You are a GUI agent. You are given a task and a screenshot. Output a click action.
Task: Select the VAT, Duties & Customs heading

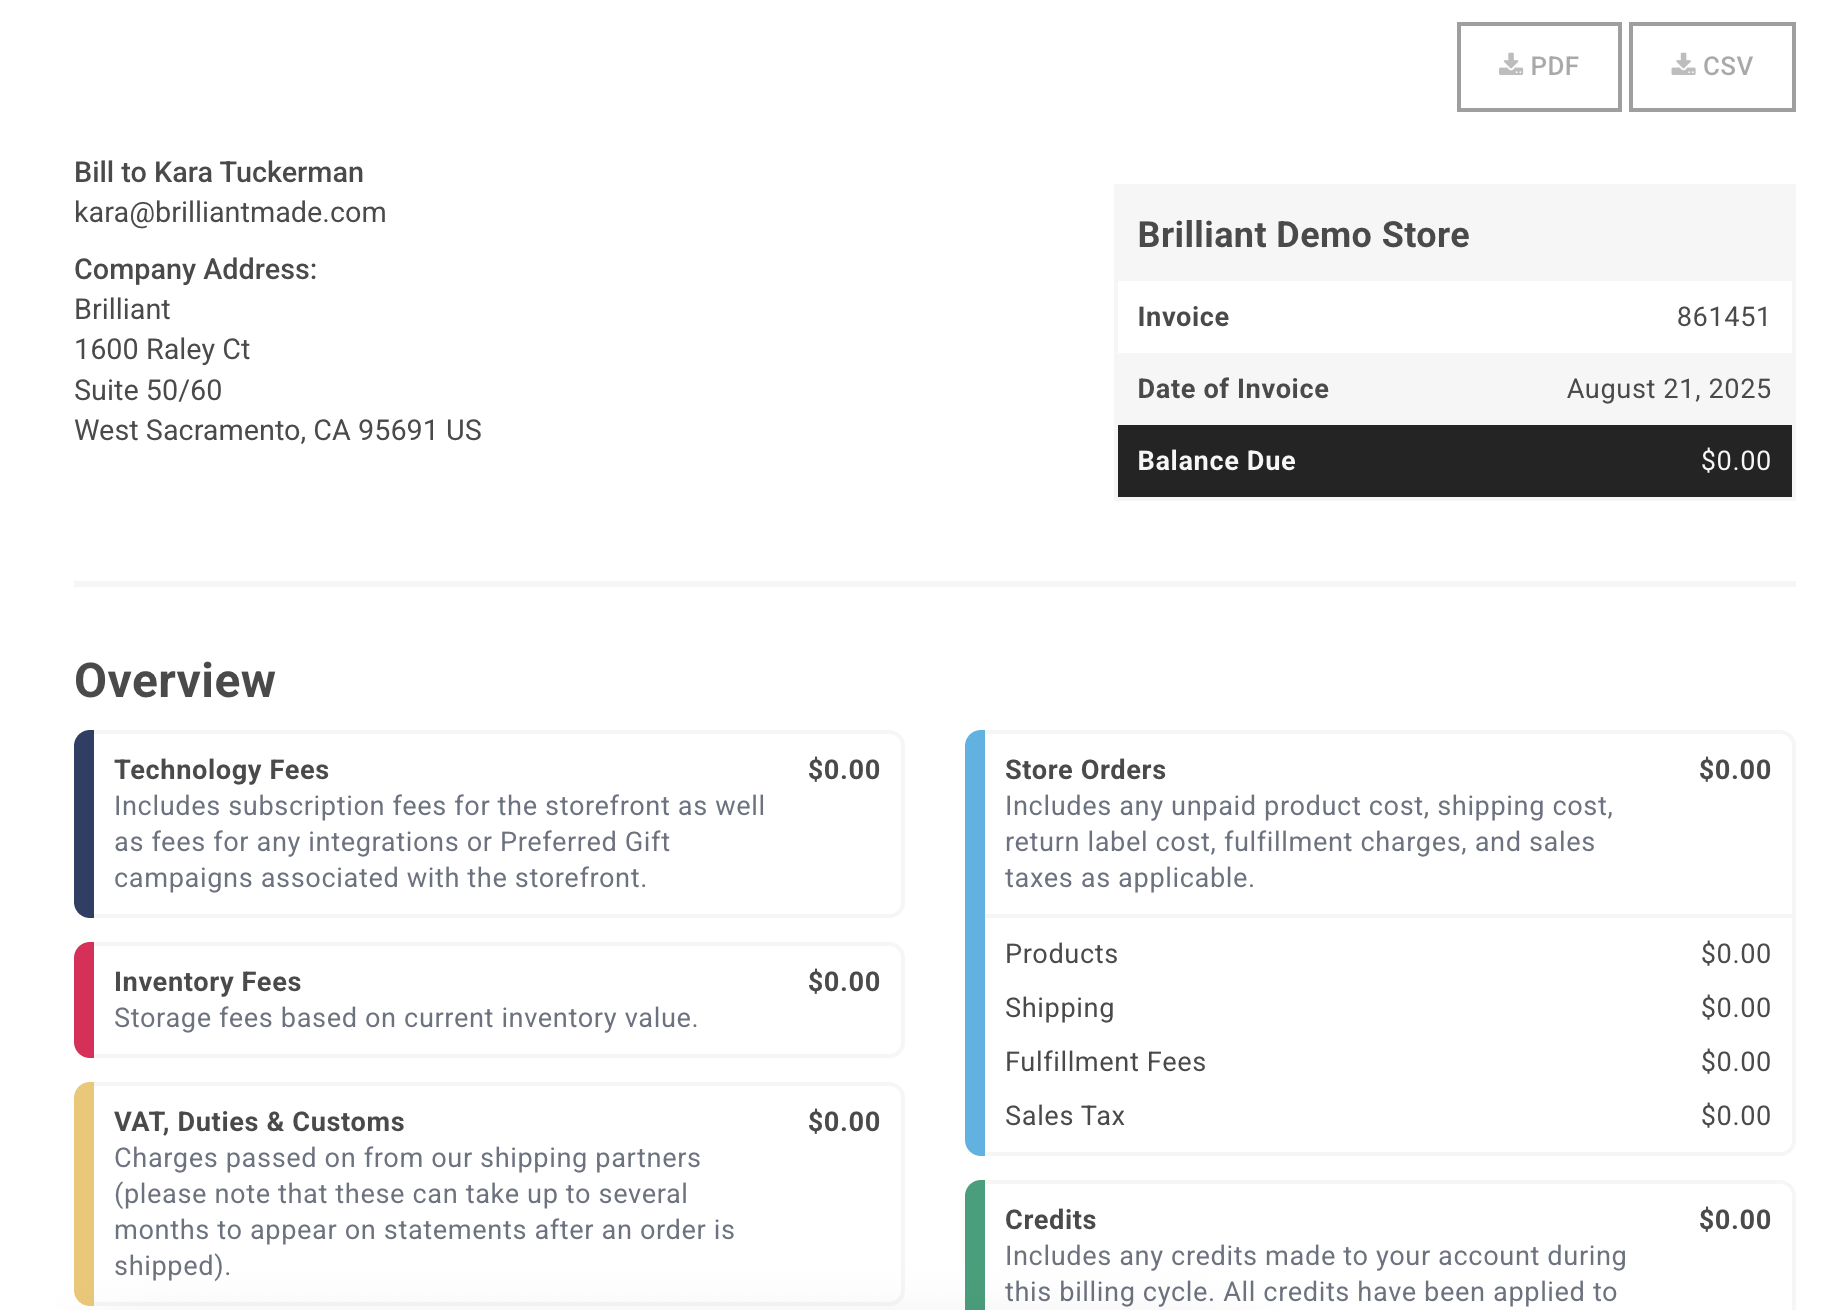[x=259, y=1122]
